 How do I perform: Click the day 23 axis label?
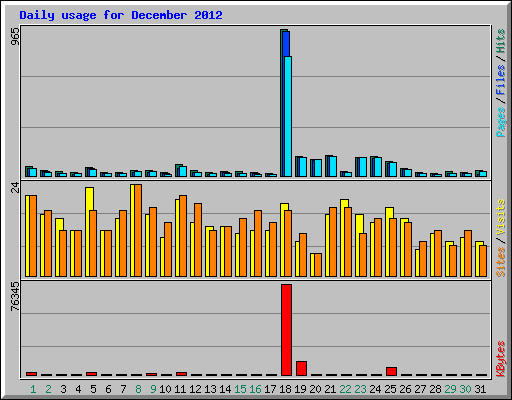[360, 389]
